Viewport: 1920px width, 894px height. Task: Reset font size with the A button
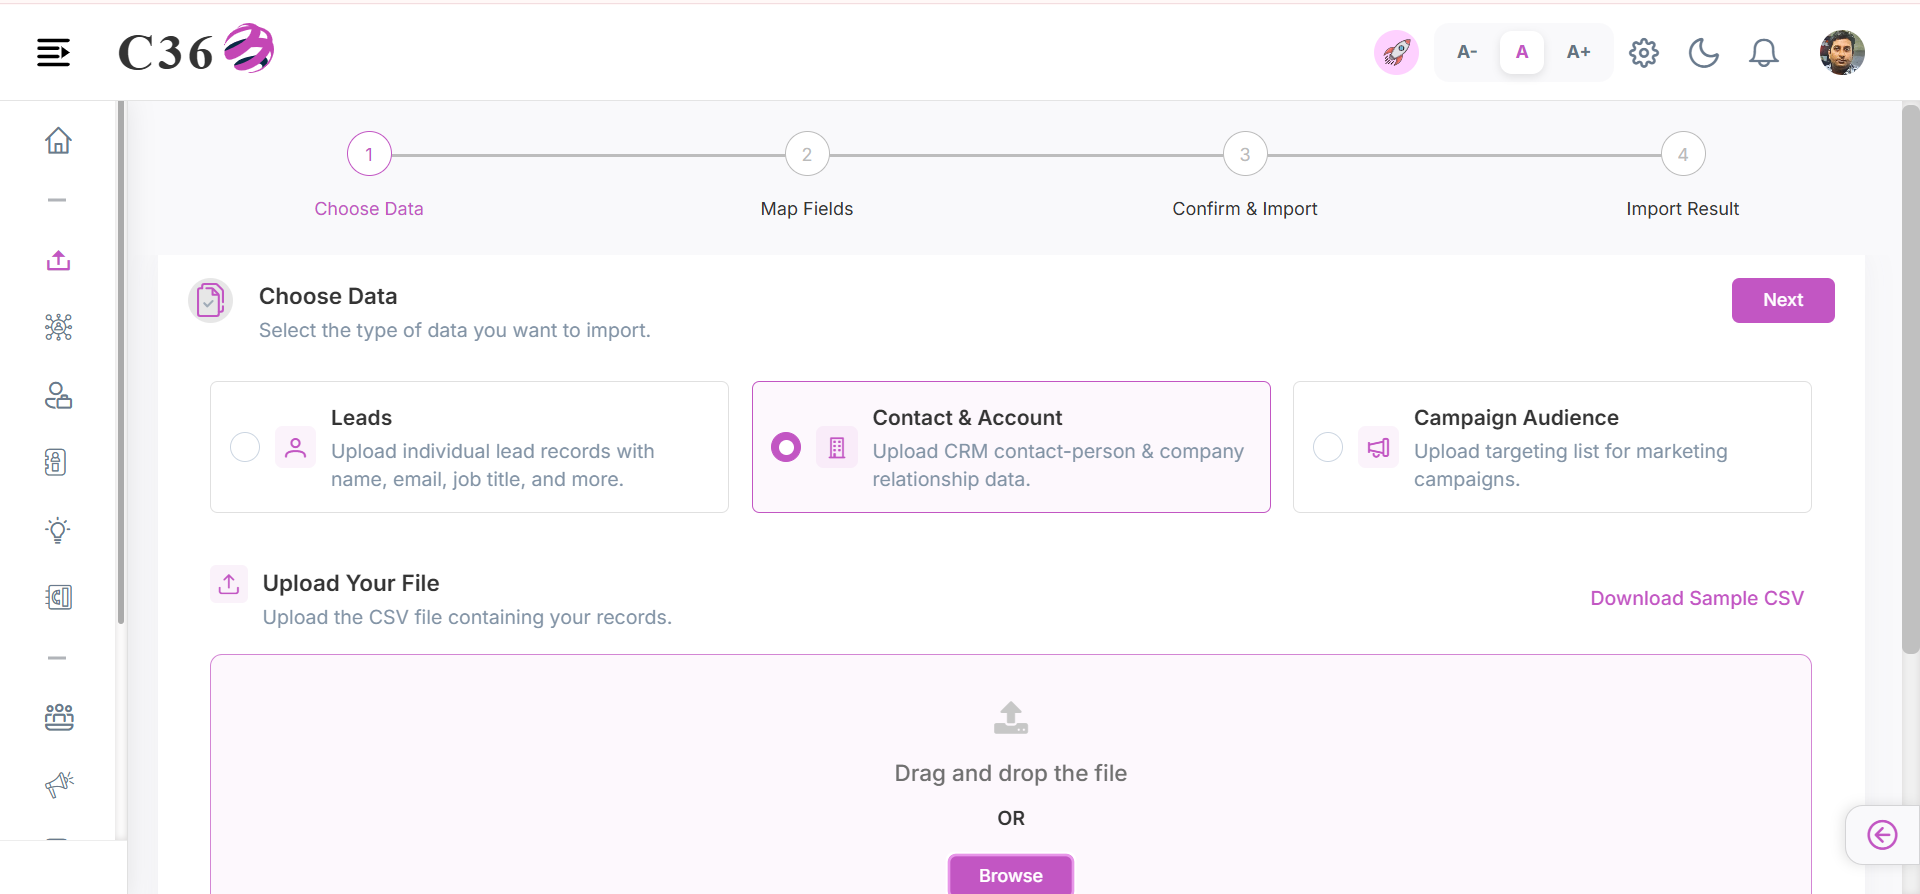pyautogui.click(x=1522, y=52)
